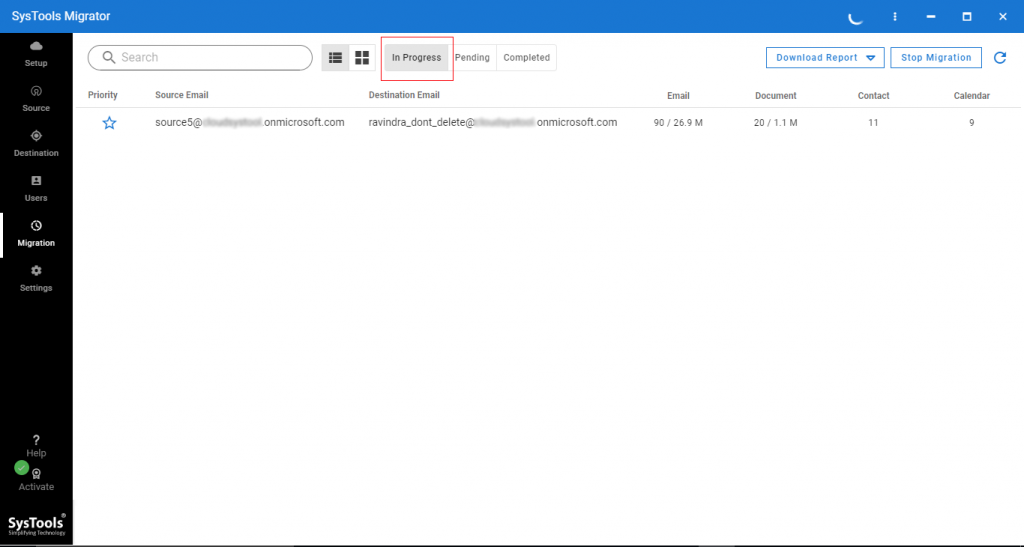The image size is (1024, 547).
Task: Switch to the Completed tab
Action: pos(526,57)
